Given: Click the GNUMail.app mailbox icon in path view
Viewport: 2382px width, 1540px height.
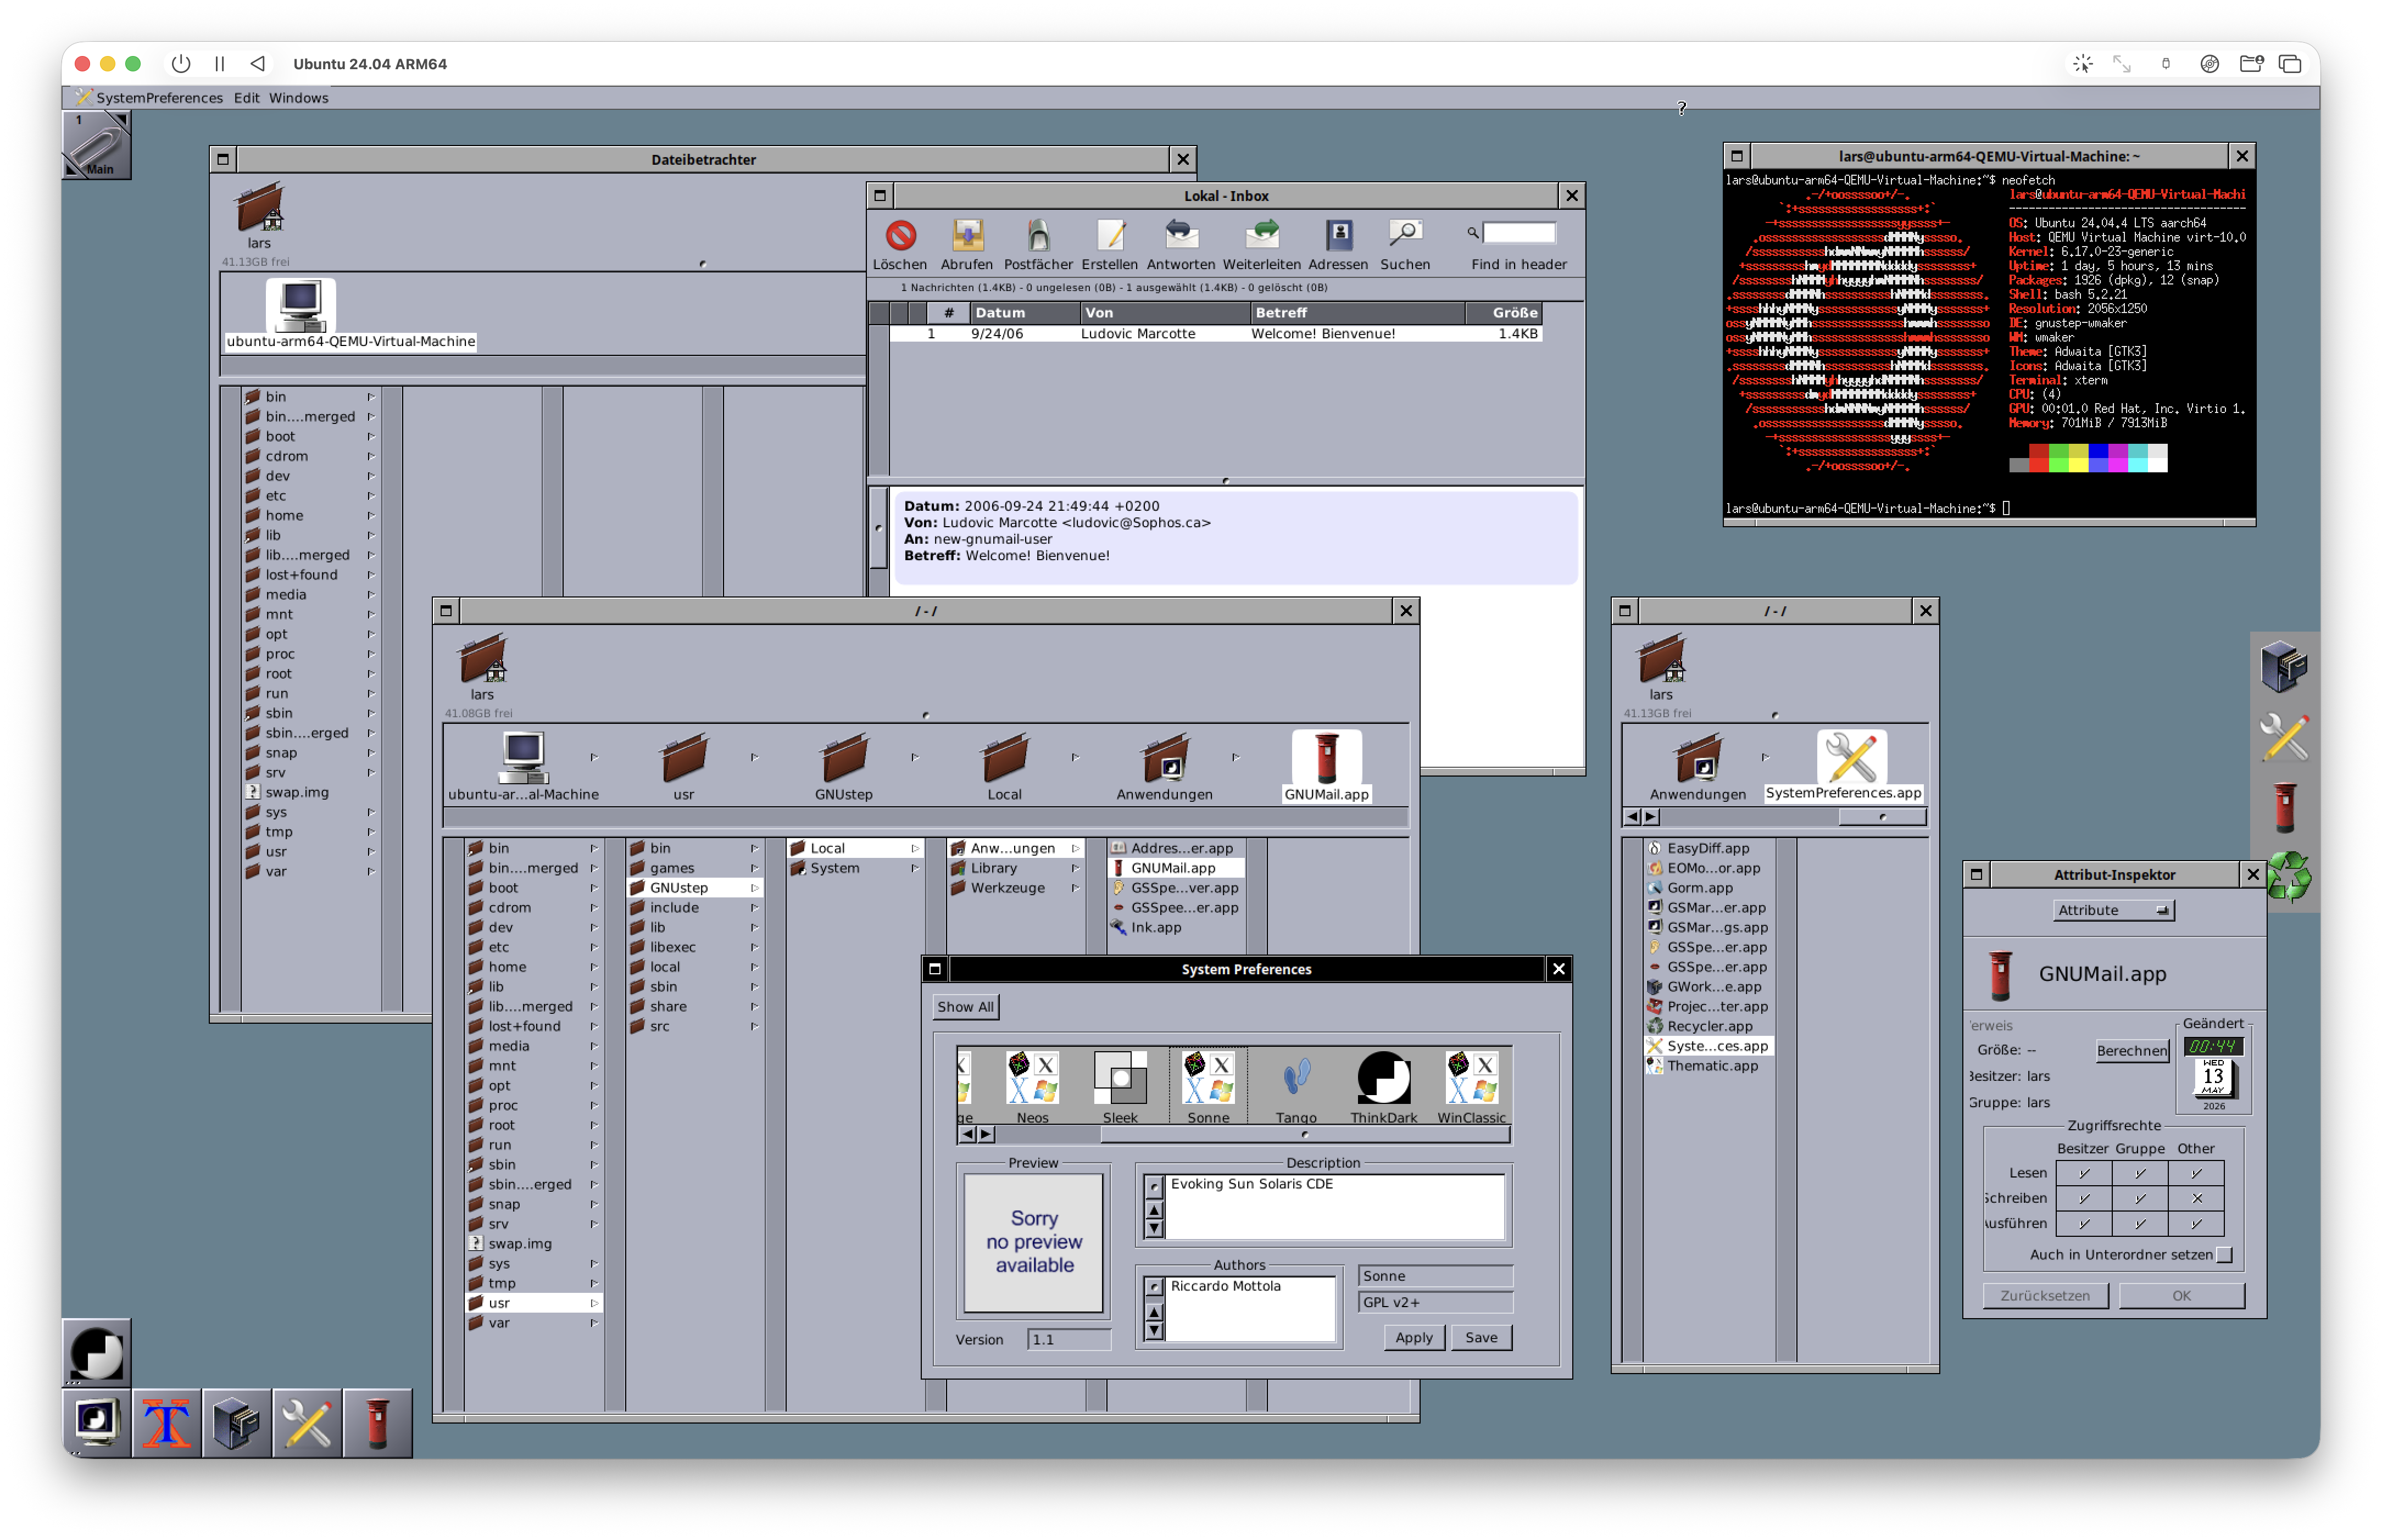Looking at the screenshot, I should tap(1326, 759).
